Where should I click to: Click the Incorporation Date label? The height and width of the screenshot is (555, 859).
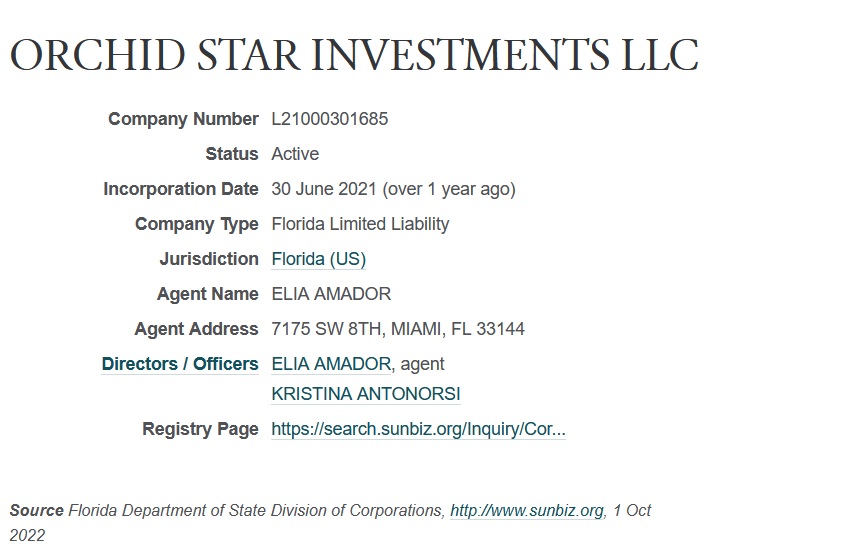point(181,189)
